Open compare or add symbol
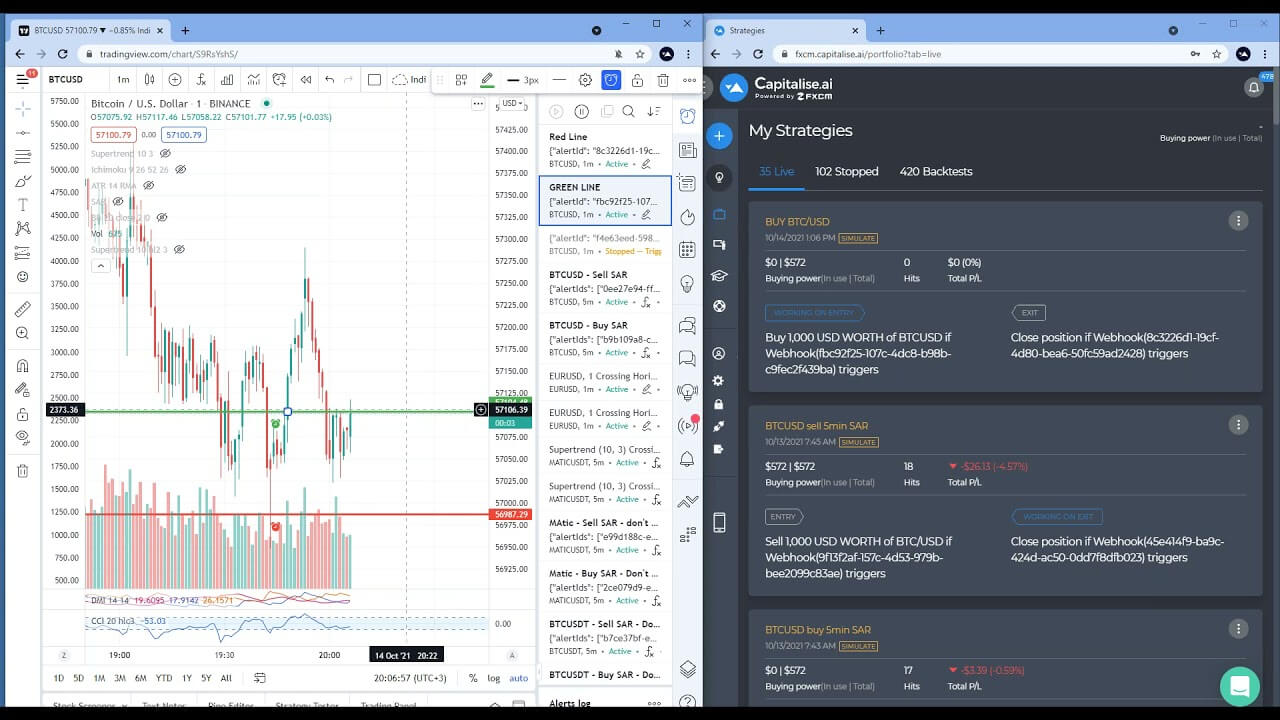This screenshot has width=1280, height=720. tap(175, 80)
